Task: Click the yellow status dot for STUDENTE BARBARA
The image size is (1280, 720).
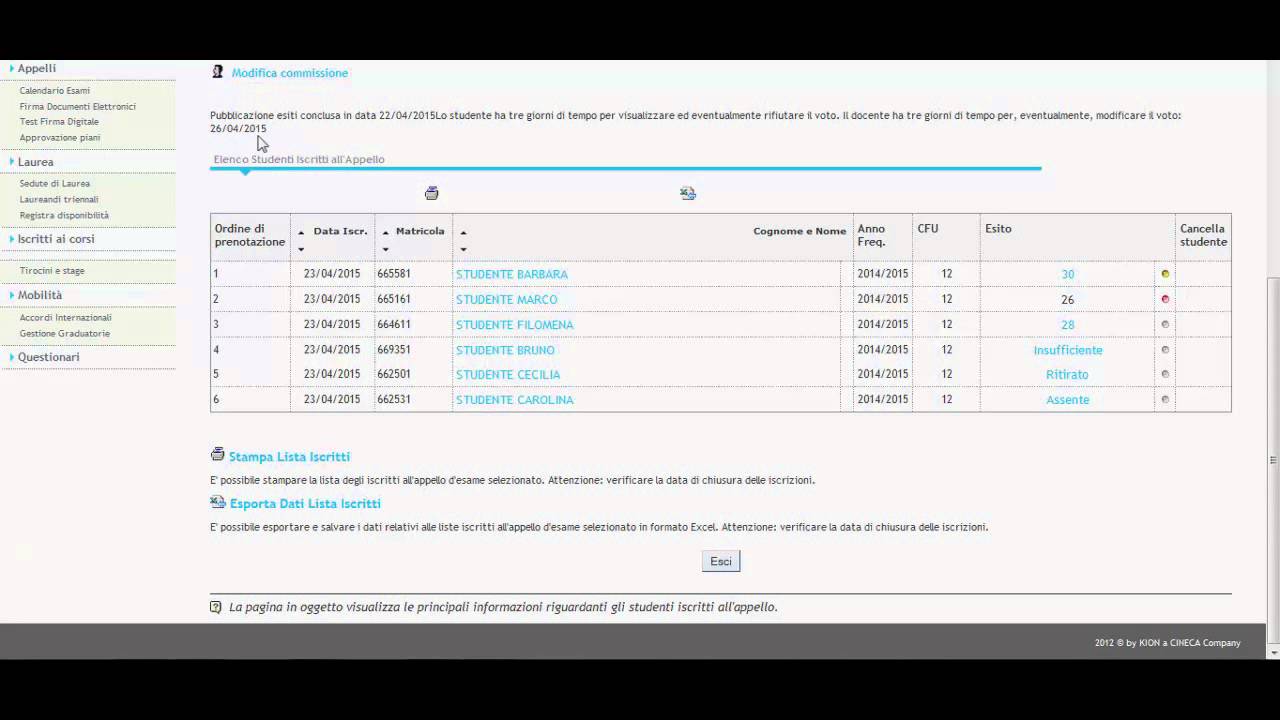Action: click(x=1165, y=274)
